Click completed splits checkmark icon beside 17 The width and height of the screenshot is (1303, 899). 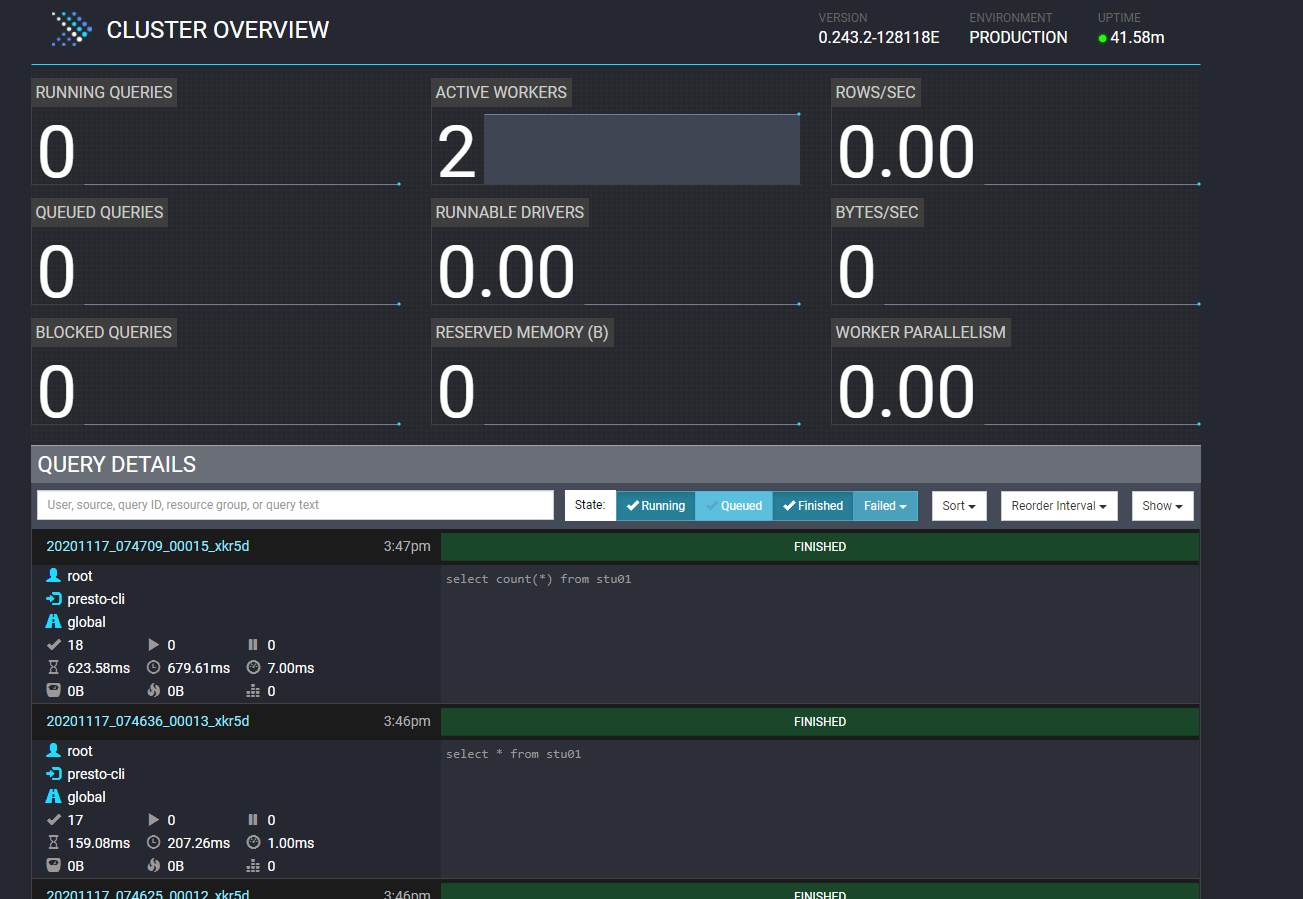click(x=54, y=820)
